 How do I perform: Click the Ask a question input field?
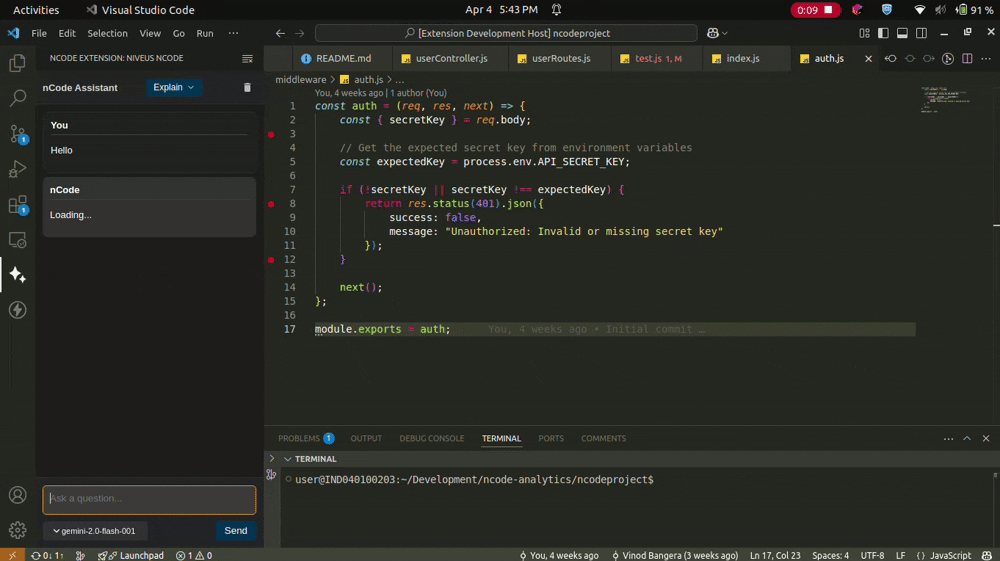coord(149,499)
